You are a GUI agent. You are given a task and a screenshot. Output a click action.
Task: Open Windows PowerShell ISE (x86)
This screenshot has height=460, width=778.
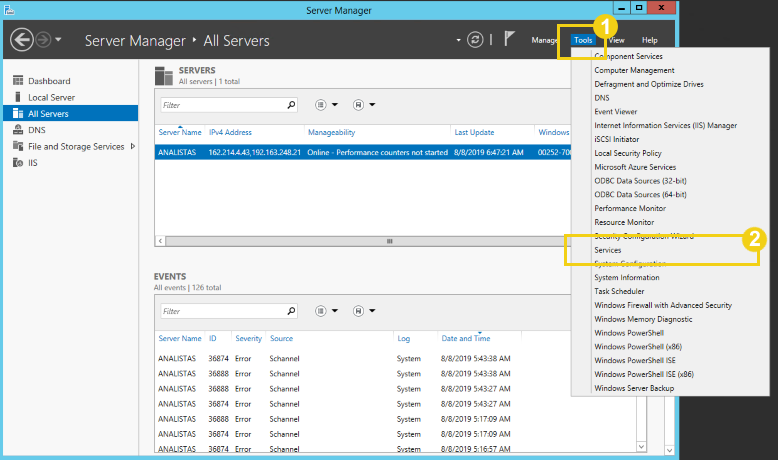pyautogui.click(x=644, y=374)
